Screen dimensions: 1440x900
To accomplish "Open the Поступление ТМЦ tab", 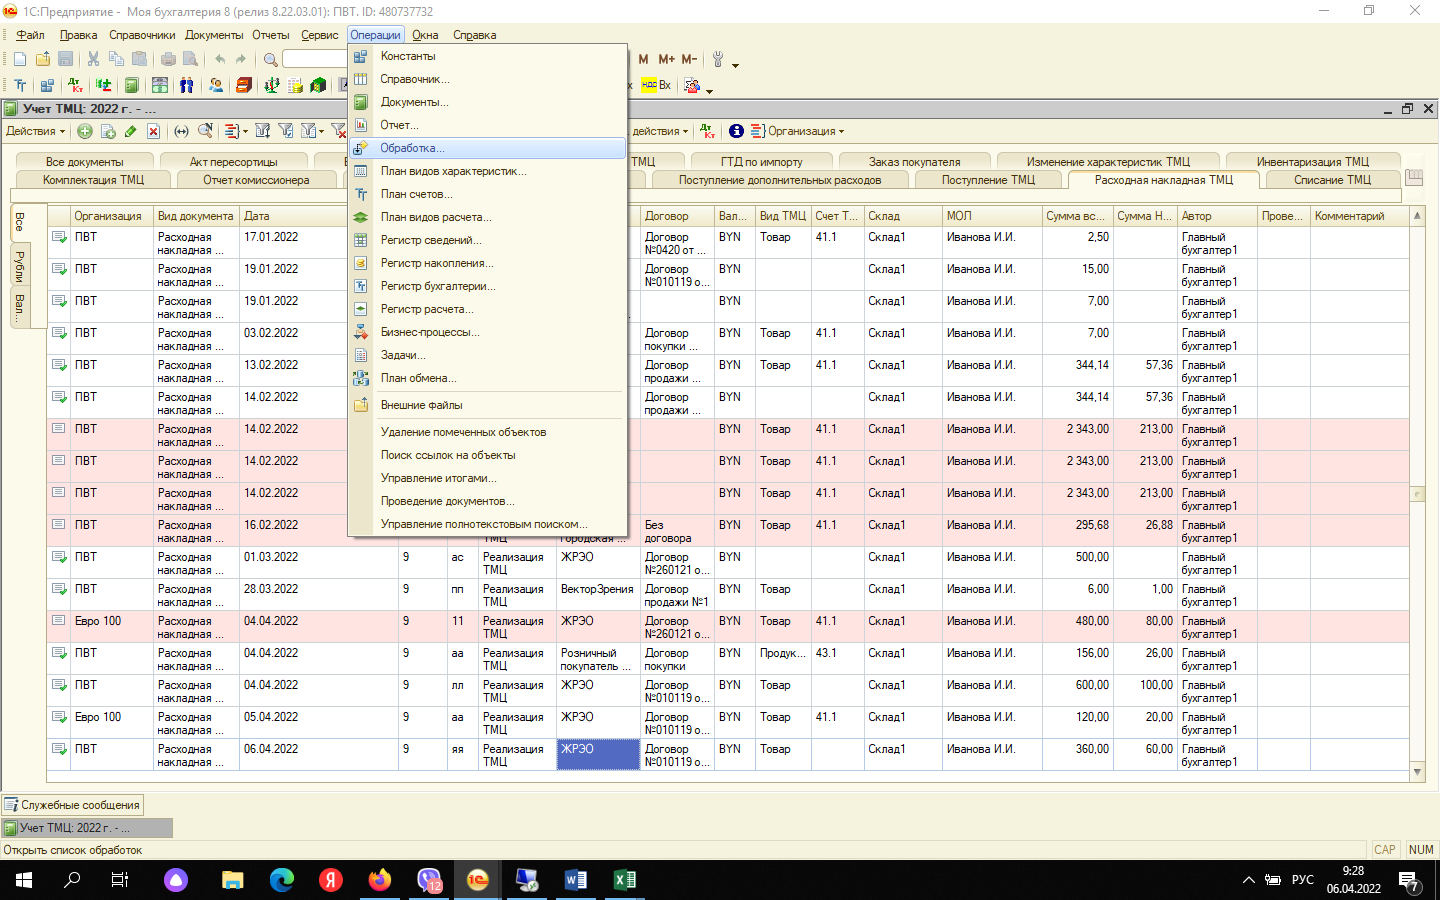I will 988,180.
